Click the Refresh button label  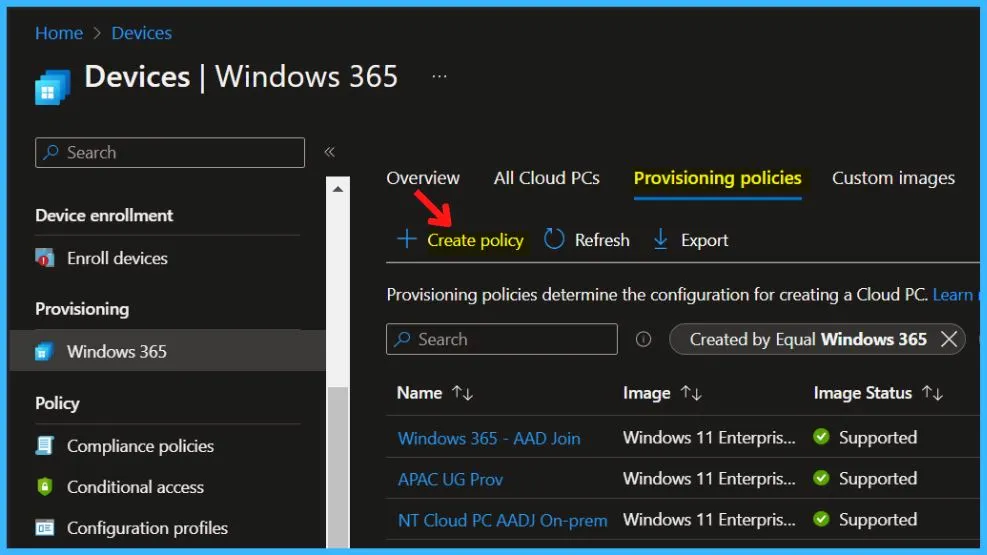(x=602, y=240)
